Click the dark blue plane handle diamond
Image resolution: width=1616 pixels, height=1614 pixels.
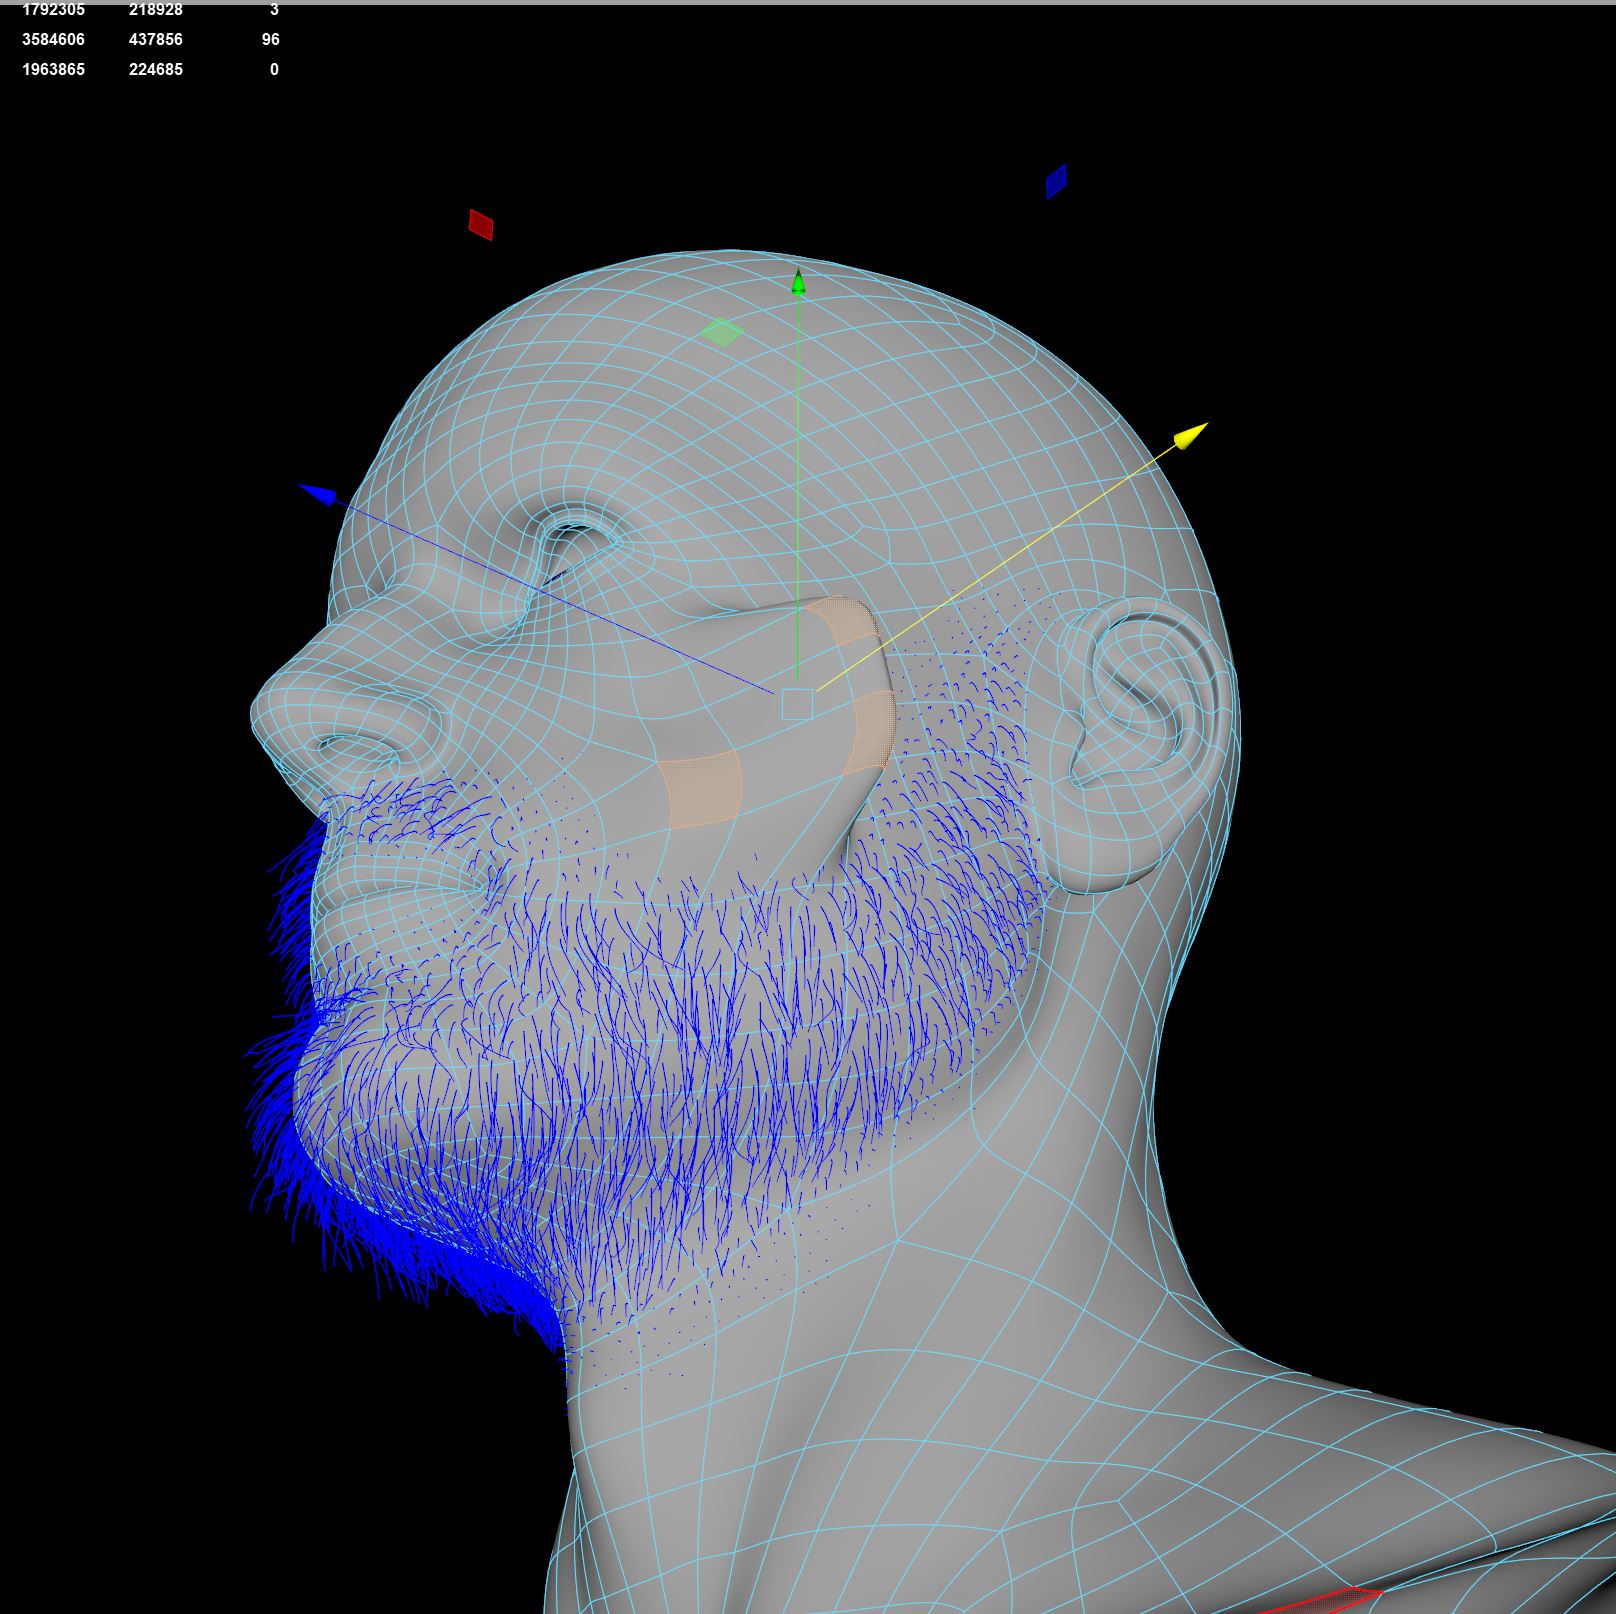tap(1056, 182)
